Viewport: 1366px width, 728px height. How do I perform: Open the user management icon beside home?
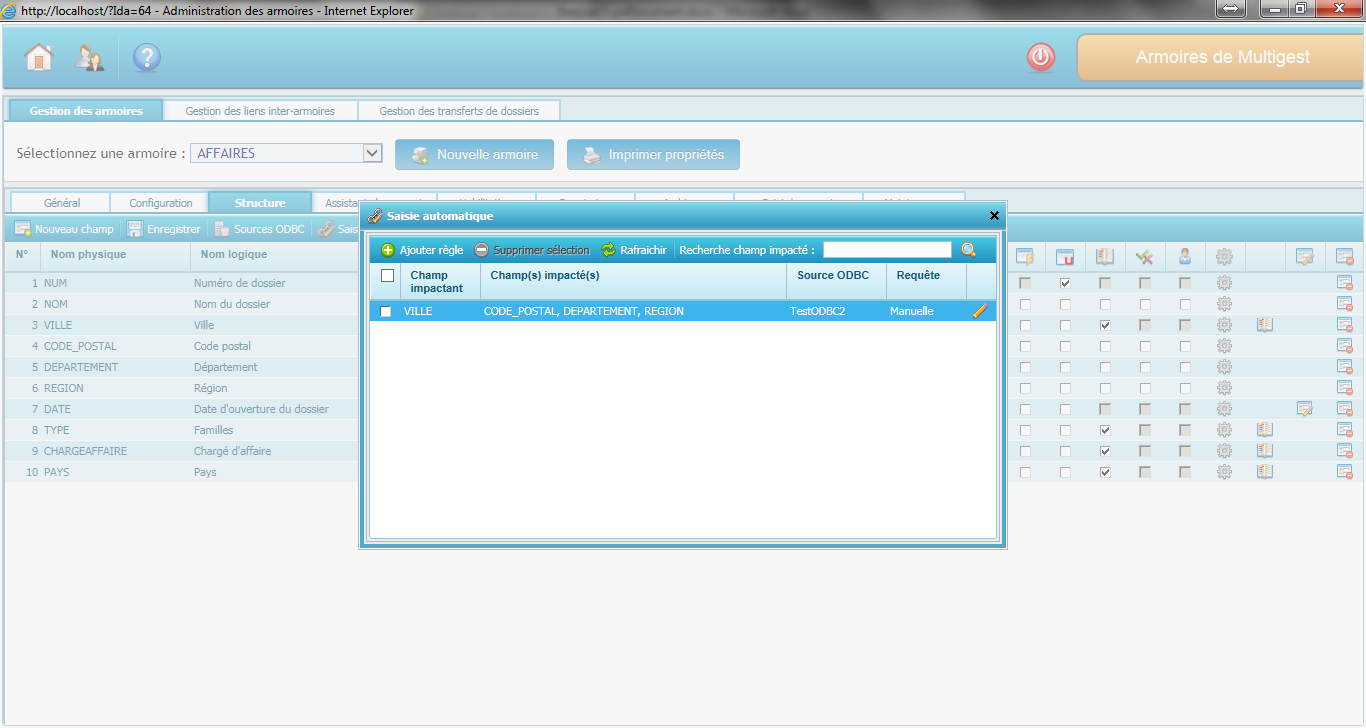[x=89, y=58]
